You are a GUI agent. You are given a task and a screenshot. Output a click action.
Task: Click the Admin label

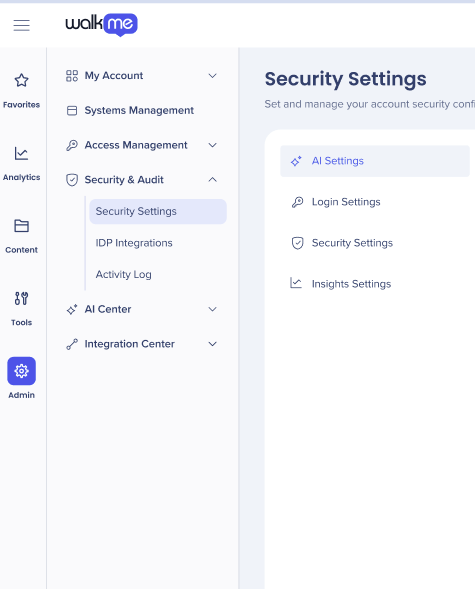21,395
